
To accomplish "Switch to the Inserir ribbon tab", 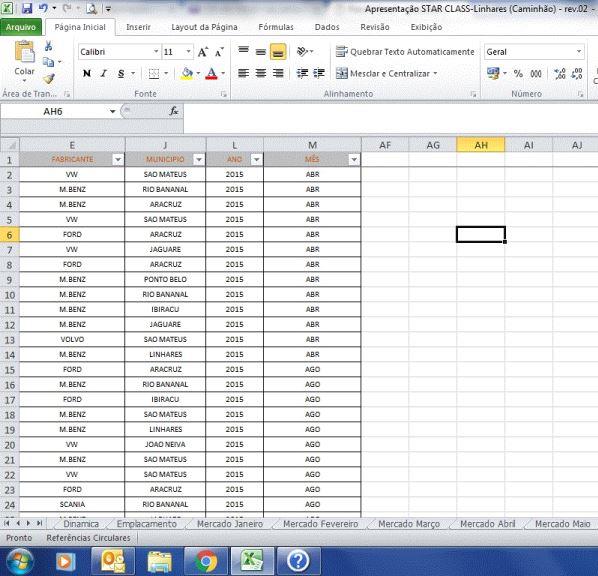I will point(138,27).
